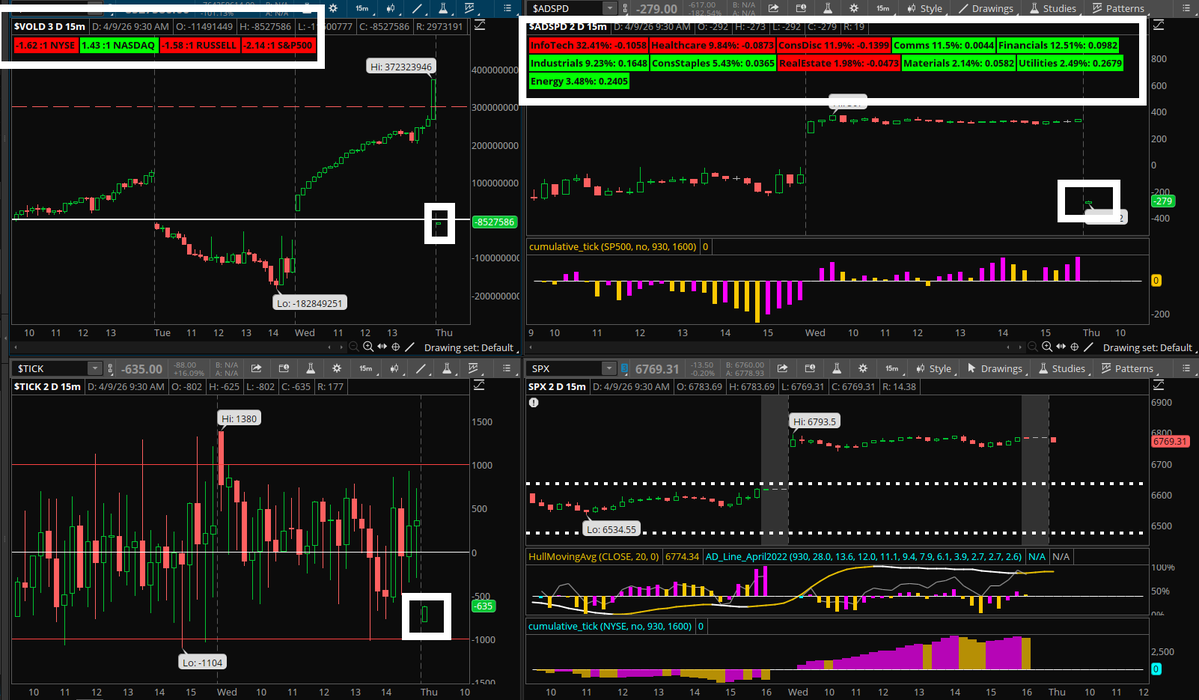Open the 15m timeframe dropdown in $VOLD panel
Viewport: 1199px width, 700px height.
(x=362, y=8)
